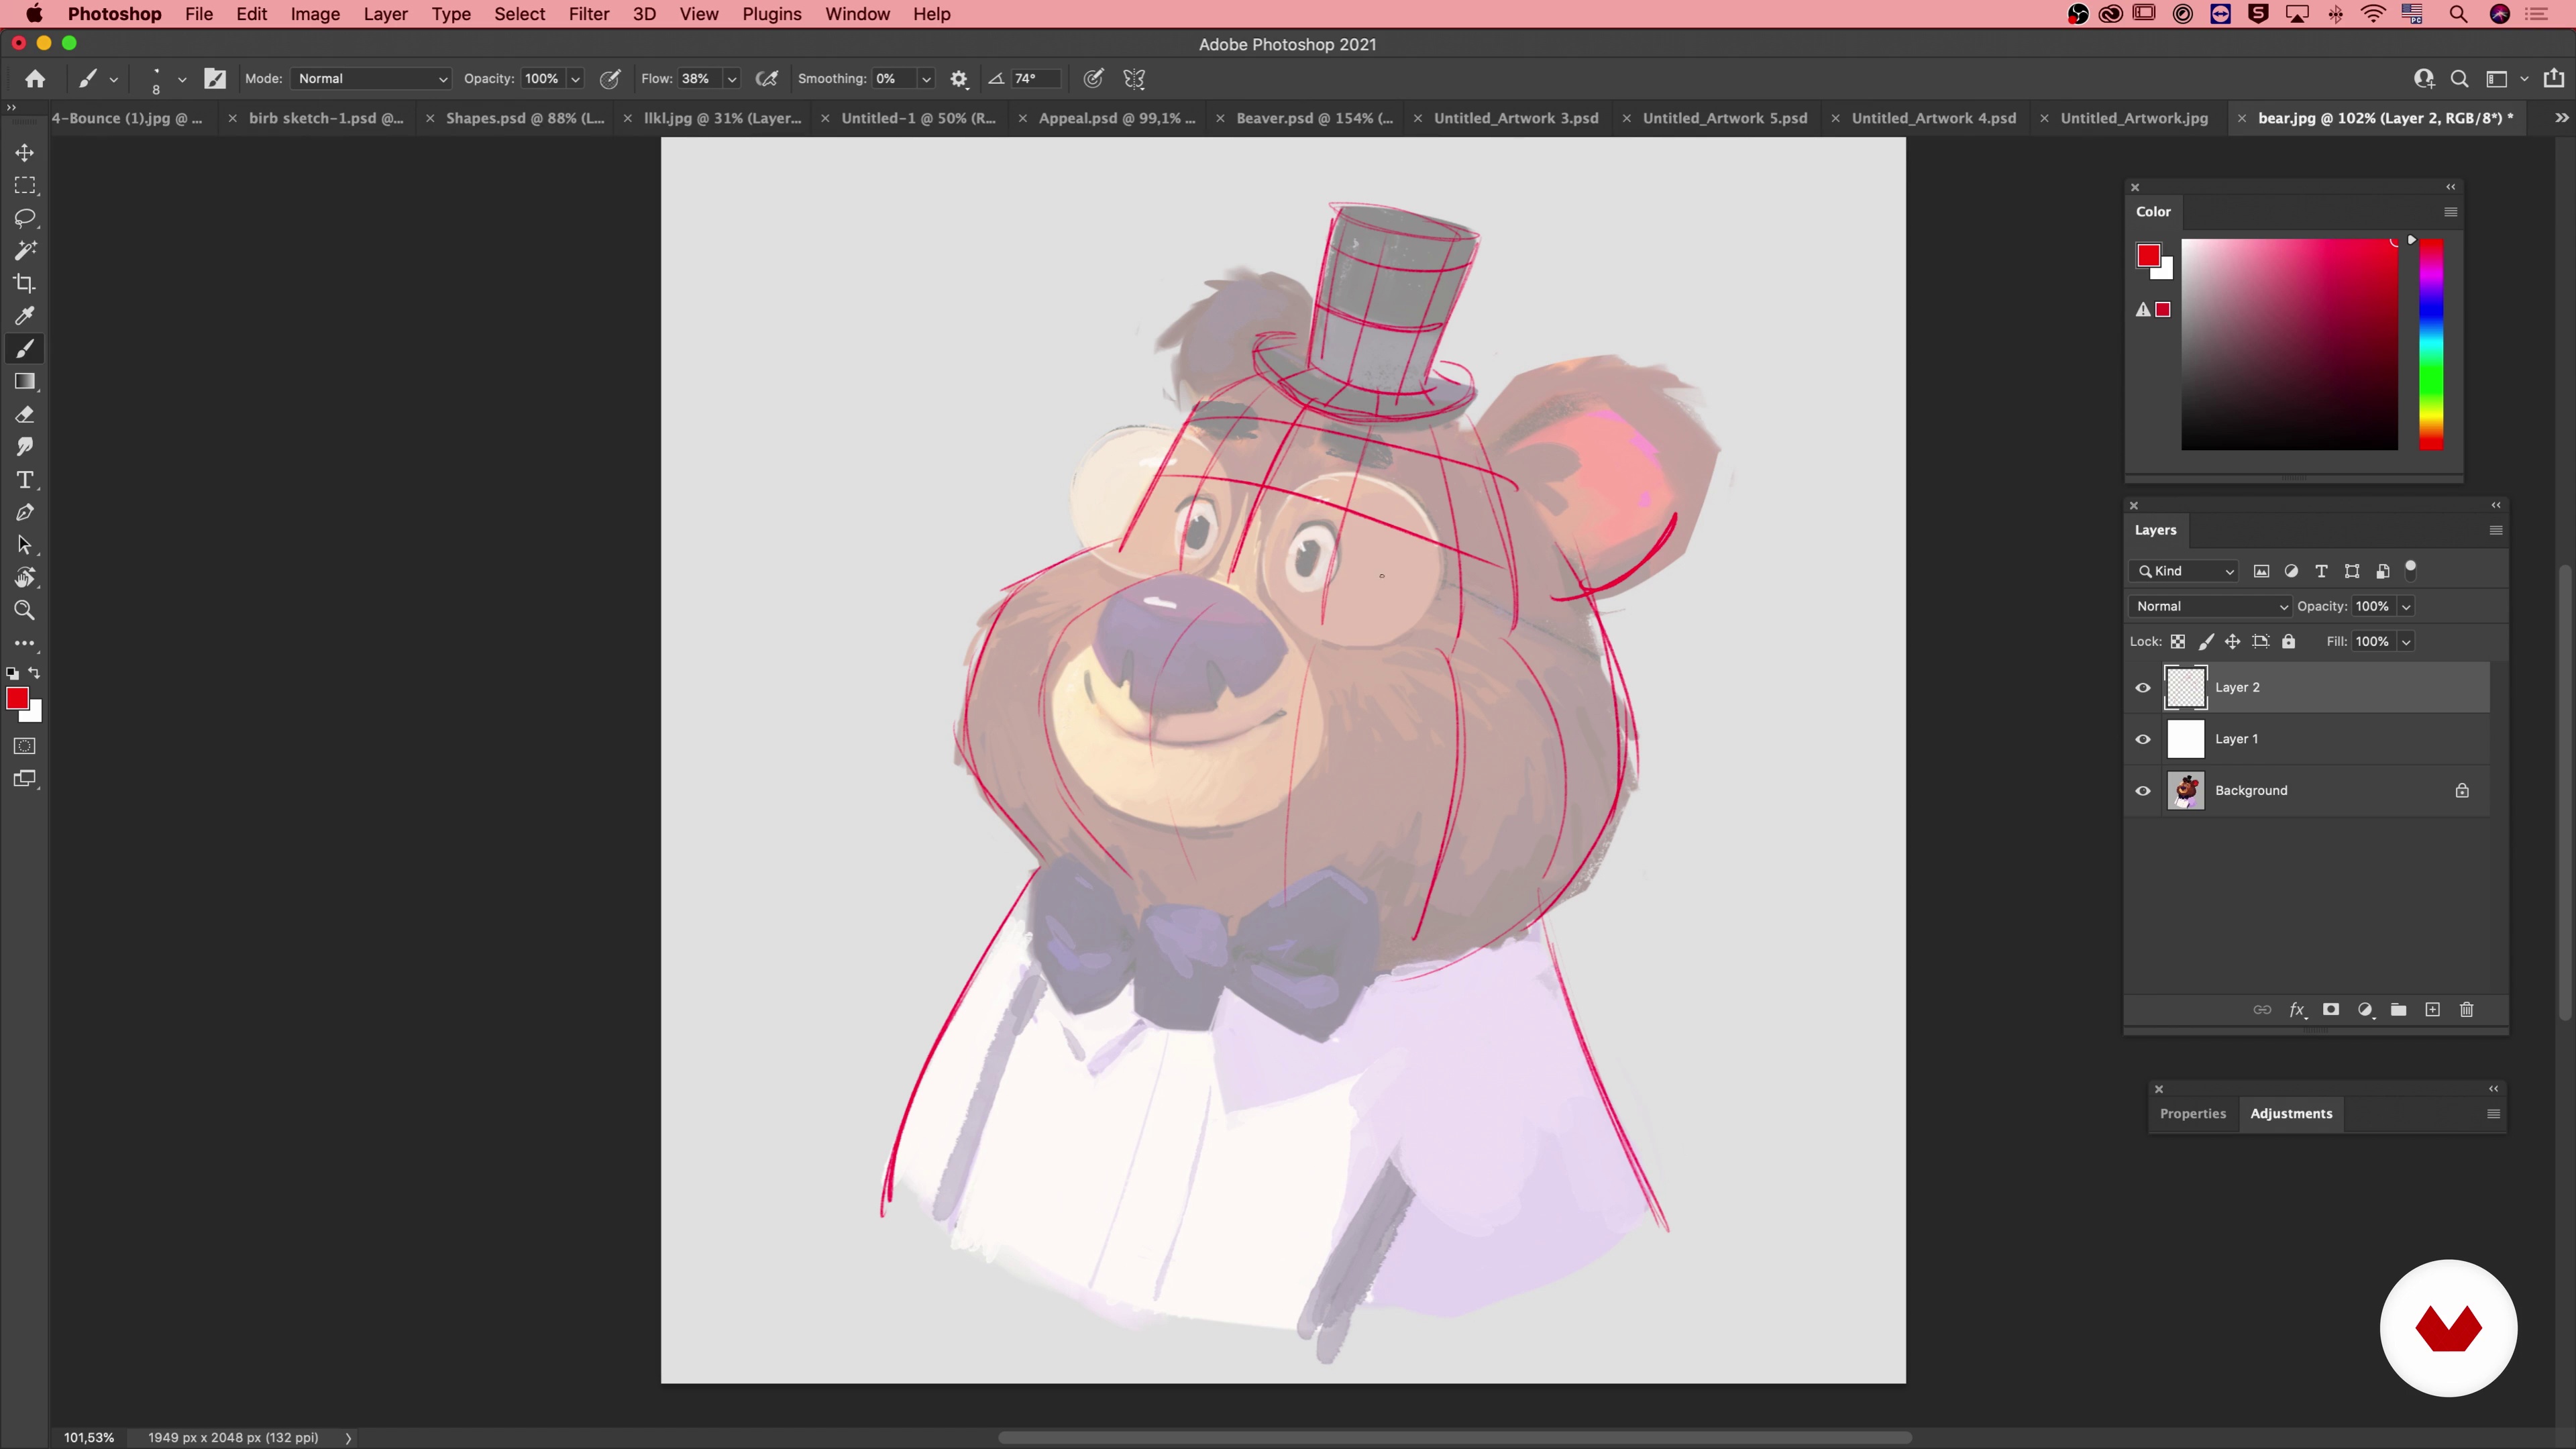Select the Gradient tool
This screenshot has height=1449, width=2576.
point(24,381)
